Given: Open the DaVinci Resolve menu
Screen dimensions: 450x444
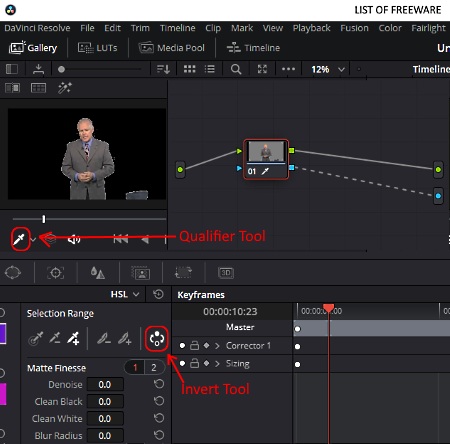Looking at the screenshot, I should coord(37,28).
